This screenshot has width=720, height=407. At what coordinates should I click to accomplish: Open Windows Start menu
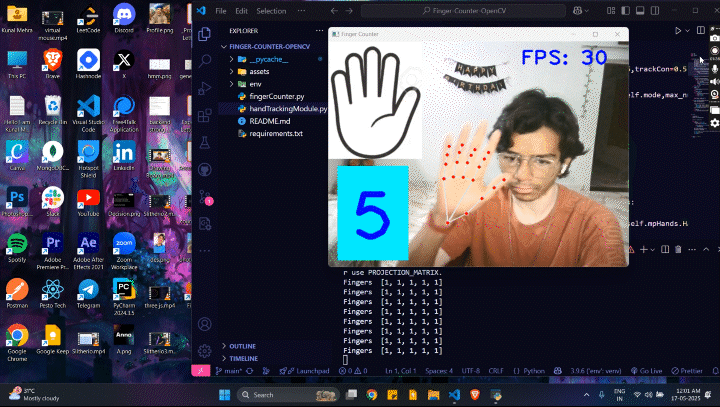(225, 395)
